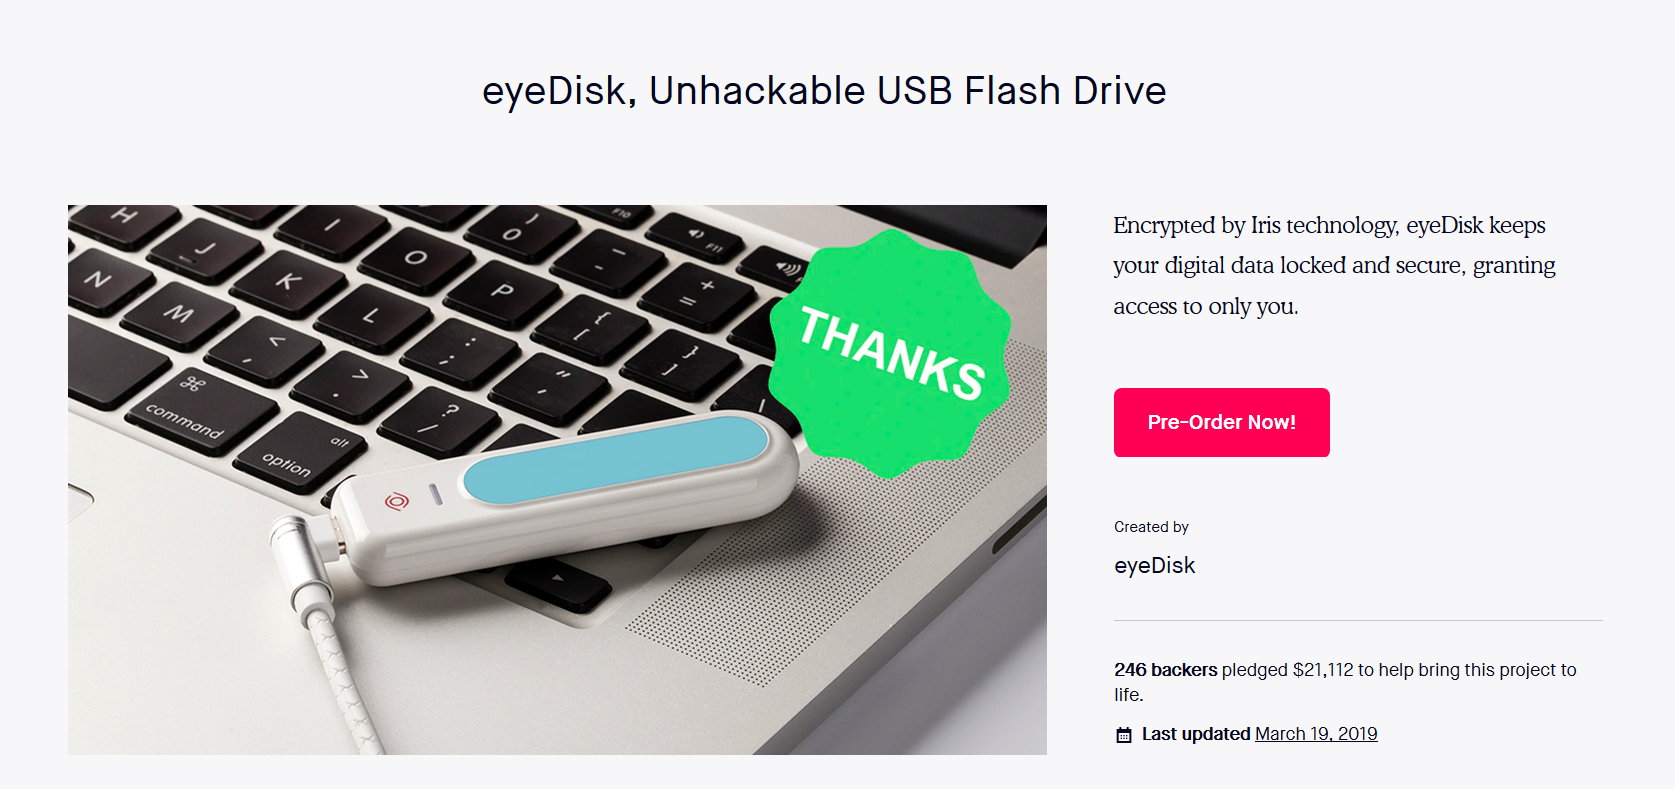Image resolution: width=1675 pixels, height=789 pixels.
Task: Click the red iris logo on flash drive
Action: click(x=397, y=500)
